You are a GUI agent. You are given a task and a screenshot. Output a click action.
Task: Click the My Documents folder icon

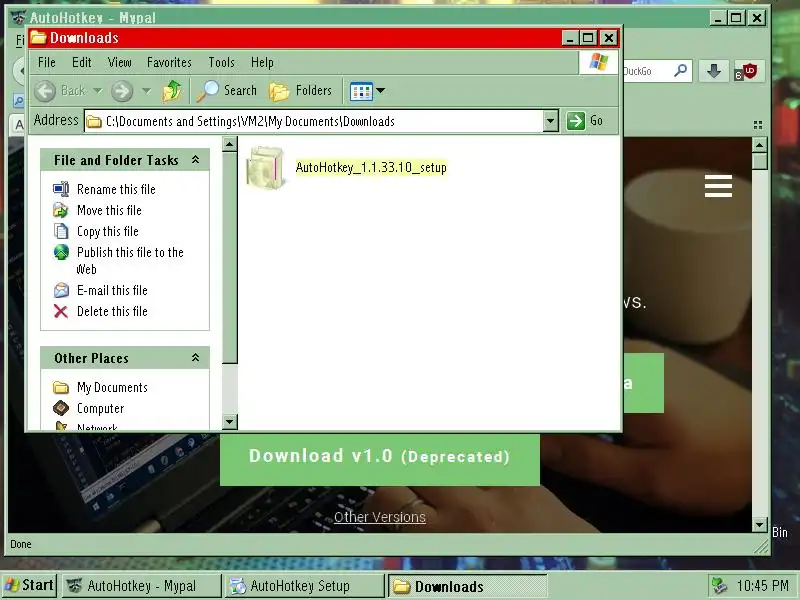coord(61,387)
